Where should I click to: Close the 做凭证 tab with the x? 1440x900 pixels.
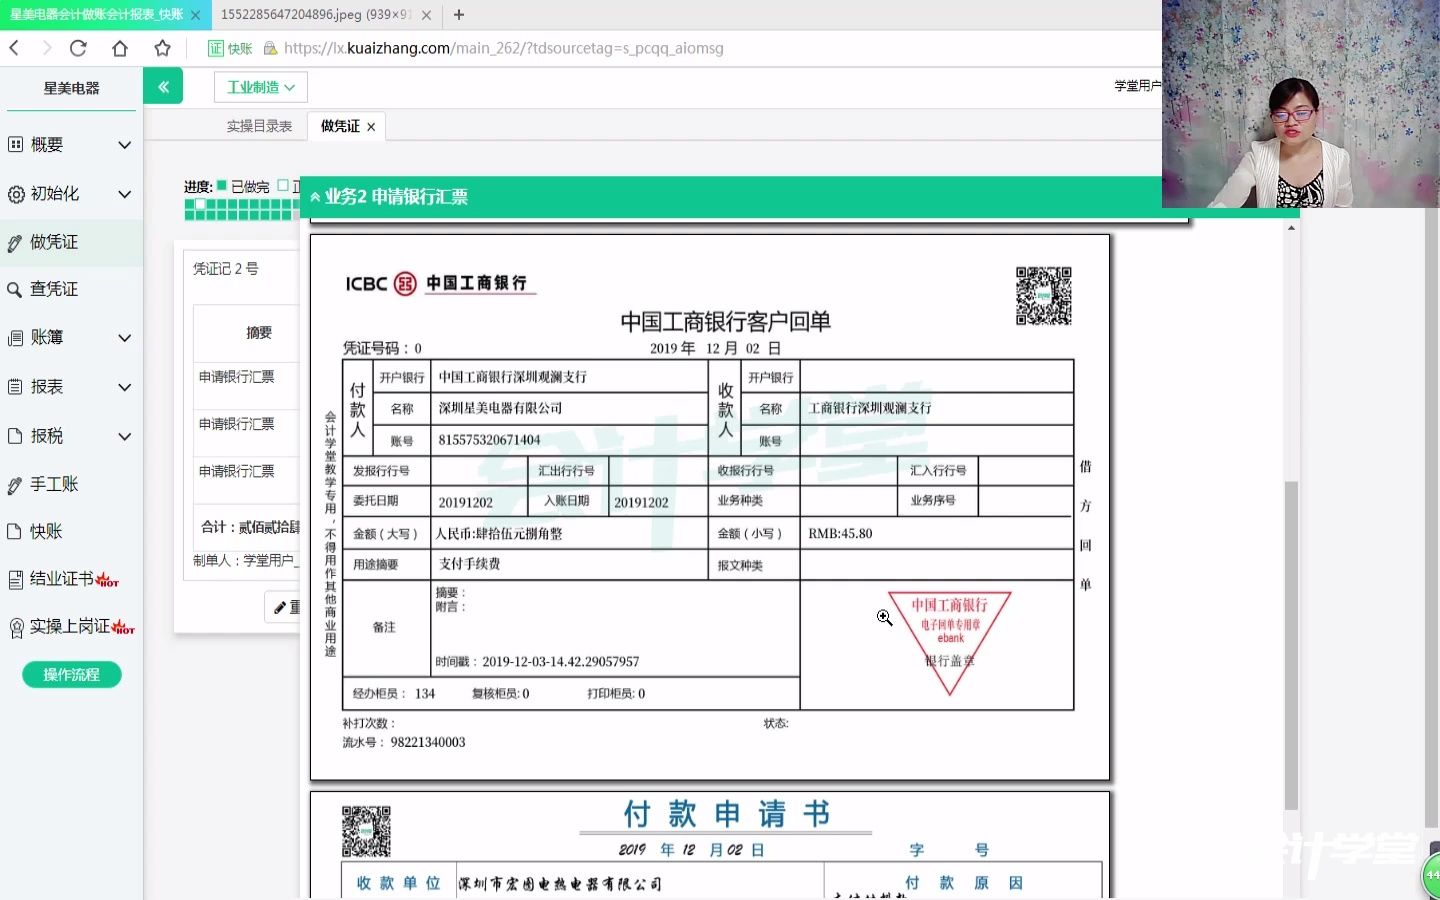click(x=371, y=127)
